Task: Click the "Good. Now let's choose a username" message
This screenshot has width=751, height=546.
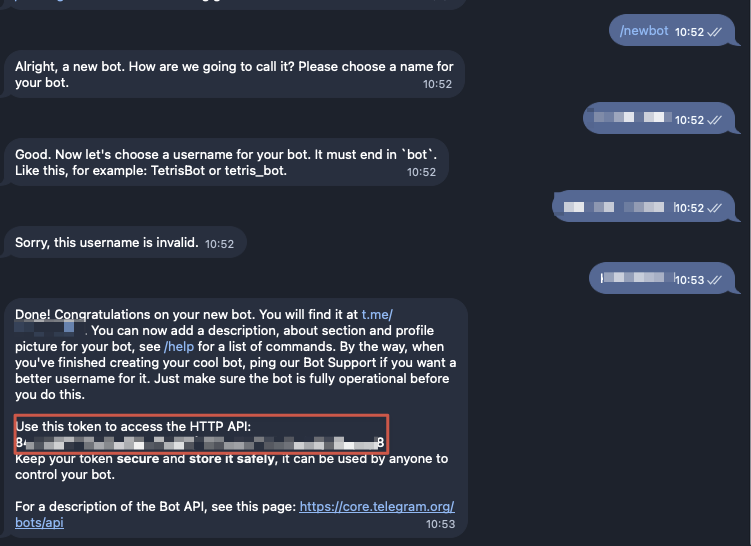Action: pyautogui.click(x=226, y=163)
